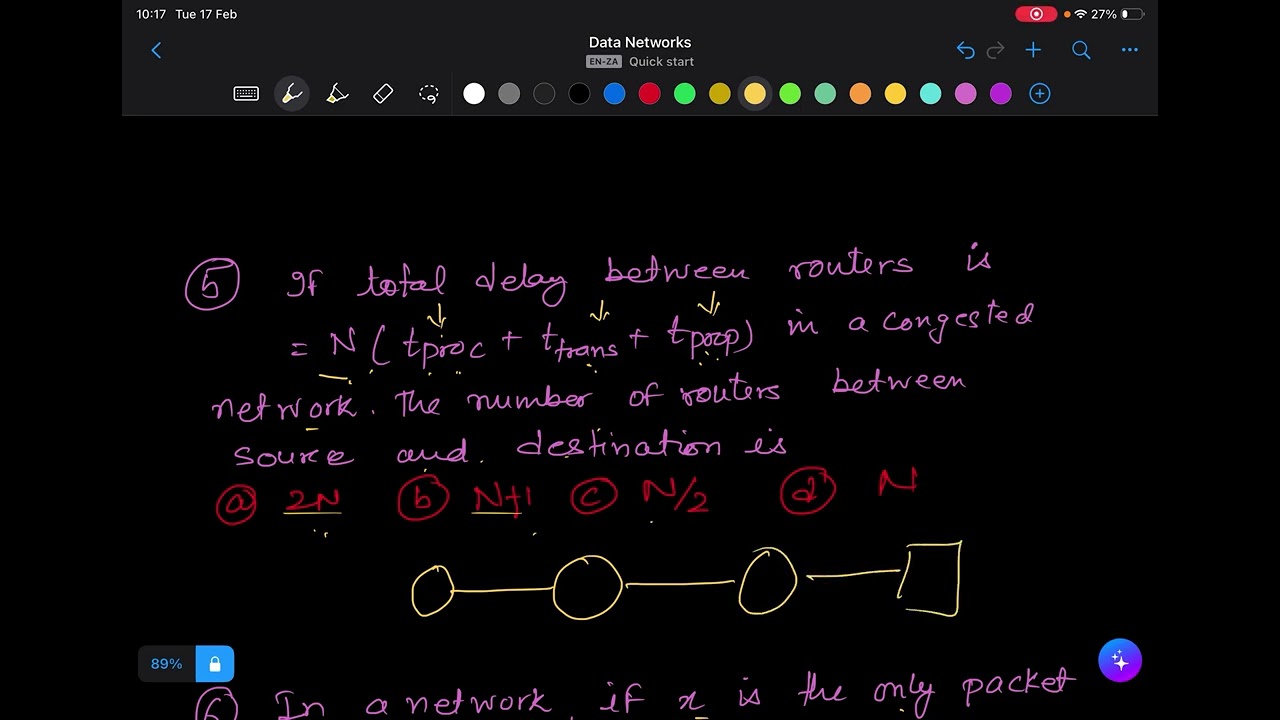
Task: Pick the white color swatch
Action: 474,94
